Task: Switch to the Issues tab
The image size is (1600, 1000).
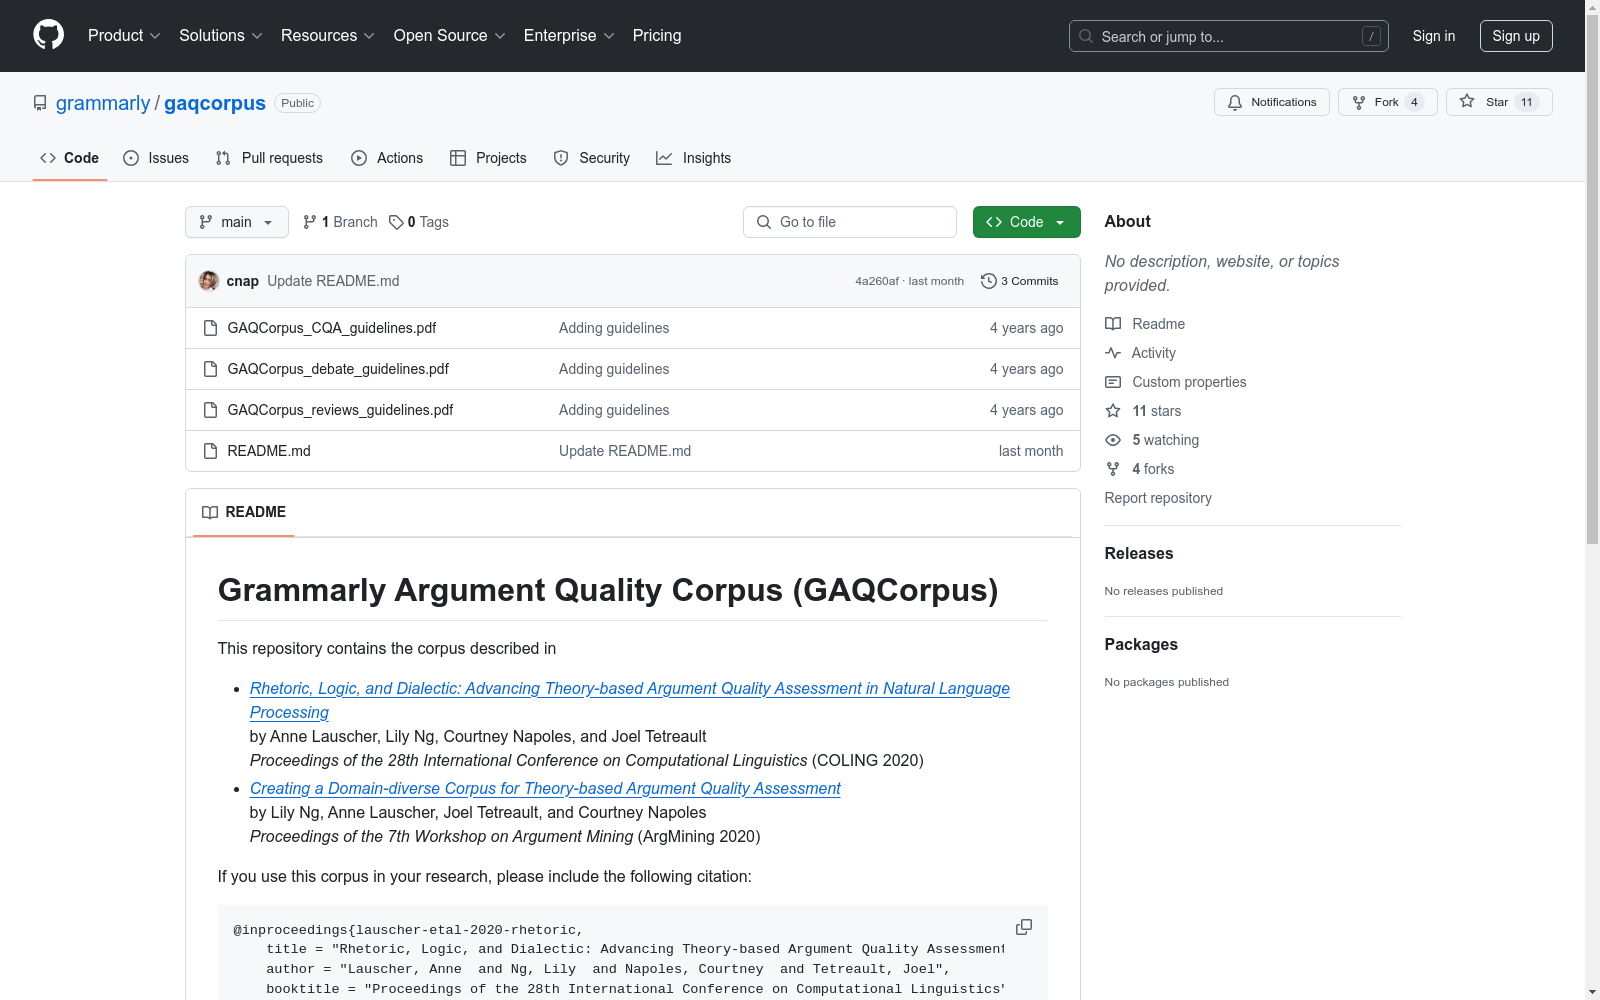Action: 156,158
